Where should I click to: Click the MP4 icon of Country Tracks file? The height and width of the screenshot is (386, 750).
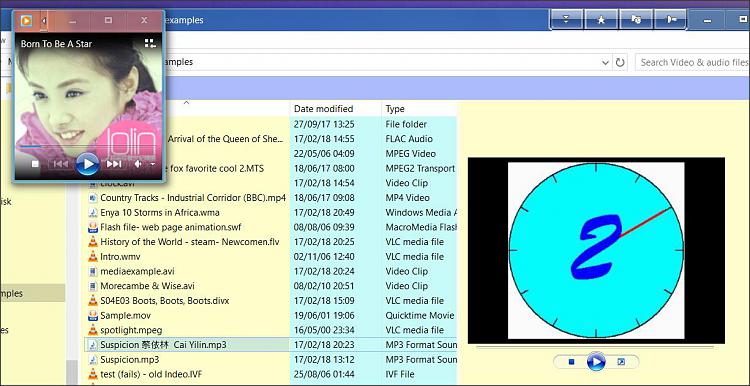tap(93, 198)
